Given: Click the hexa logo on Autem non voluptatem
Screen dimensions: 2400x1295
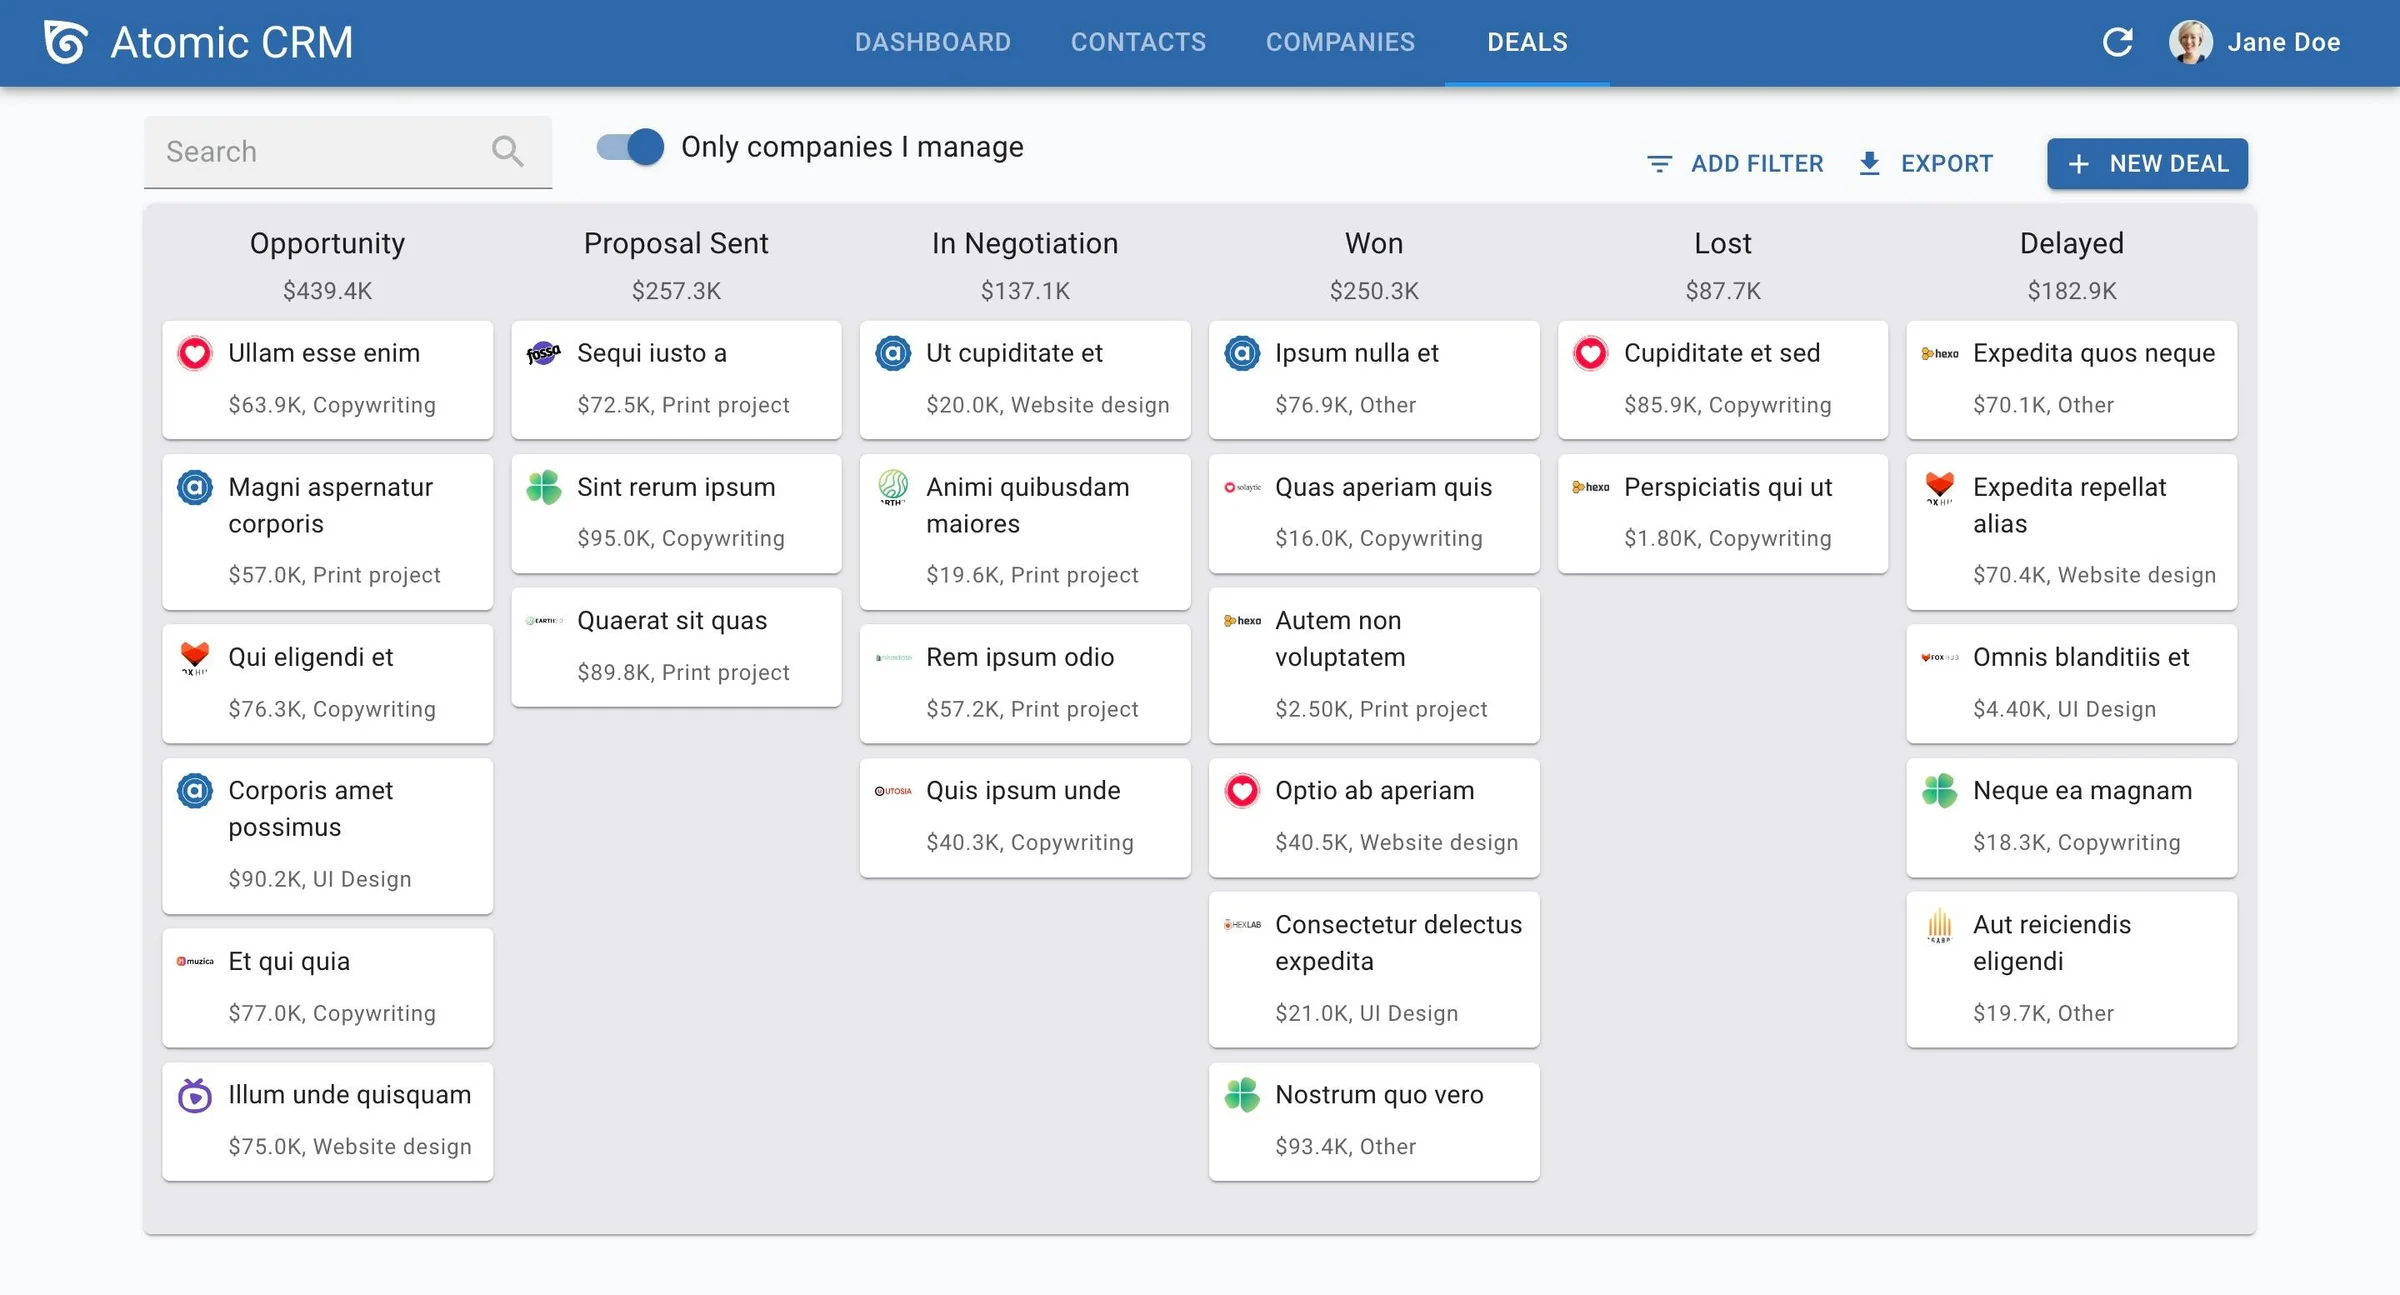Looking at the screenshot, I should click(1242, 621).
